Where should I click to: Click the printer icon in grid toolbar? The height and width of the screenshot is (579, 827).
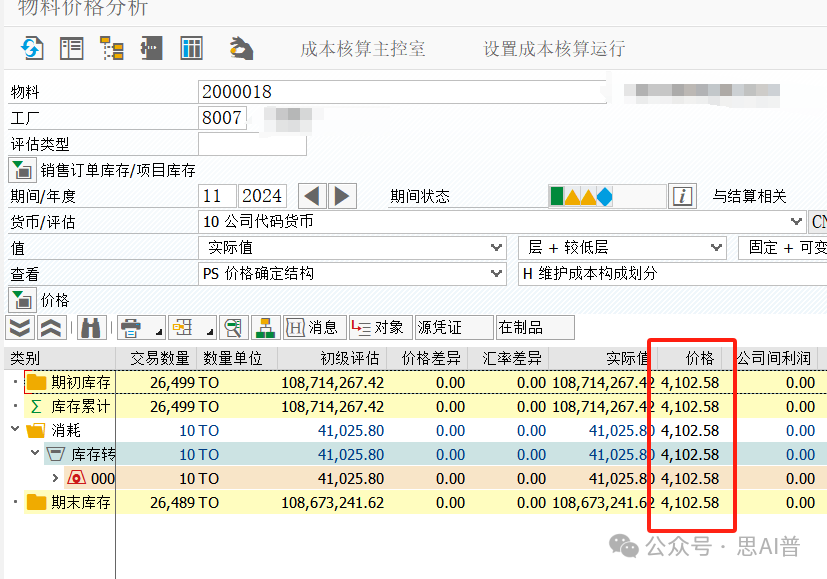[129, 327]
